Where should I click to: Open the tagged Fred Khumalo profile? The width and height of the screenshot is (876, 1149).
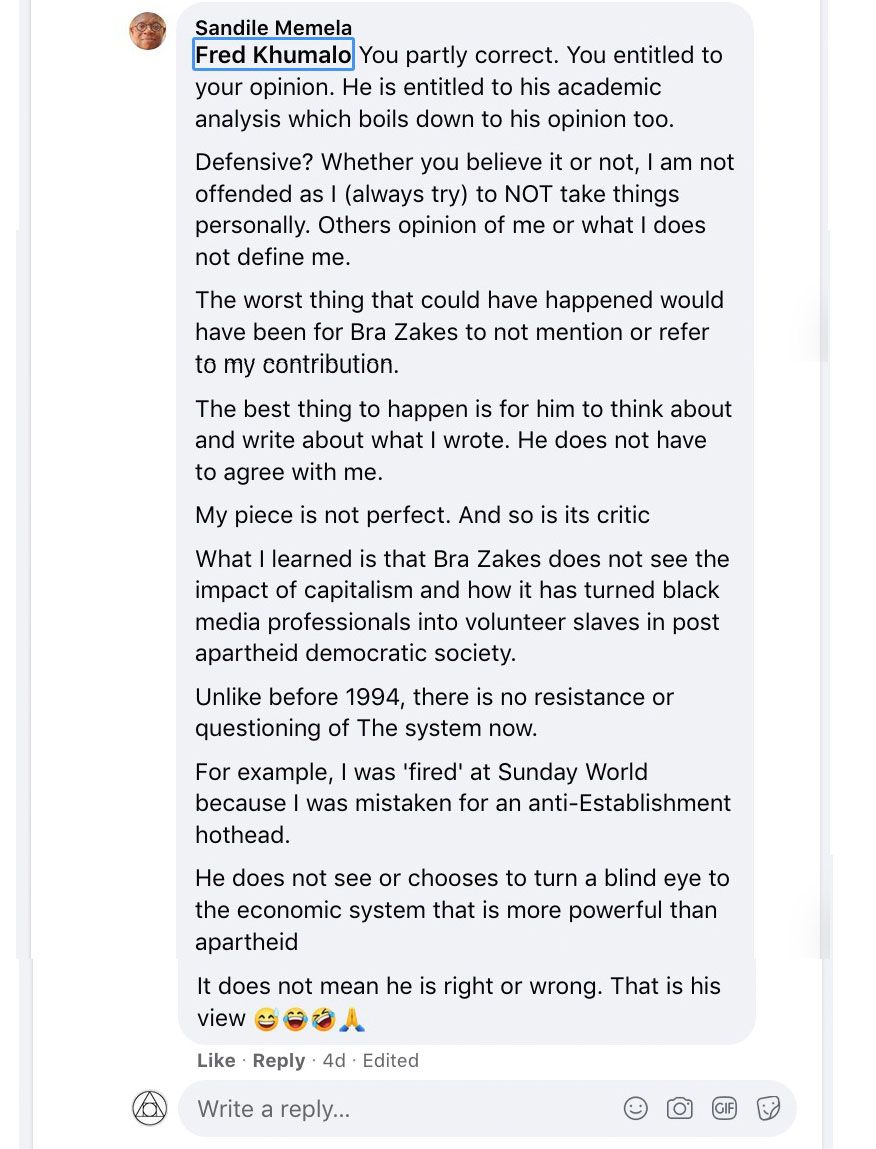[273, 55]
